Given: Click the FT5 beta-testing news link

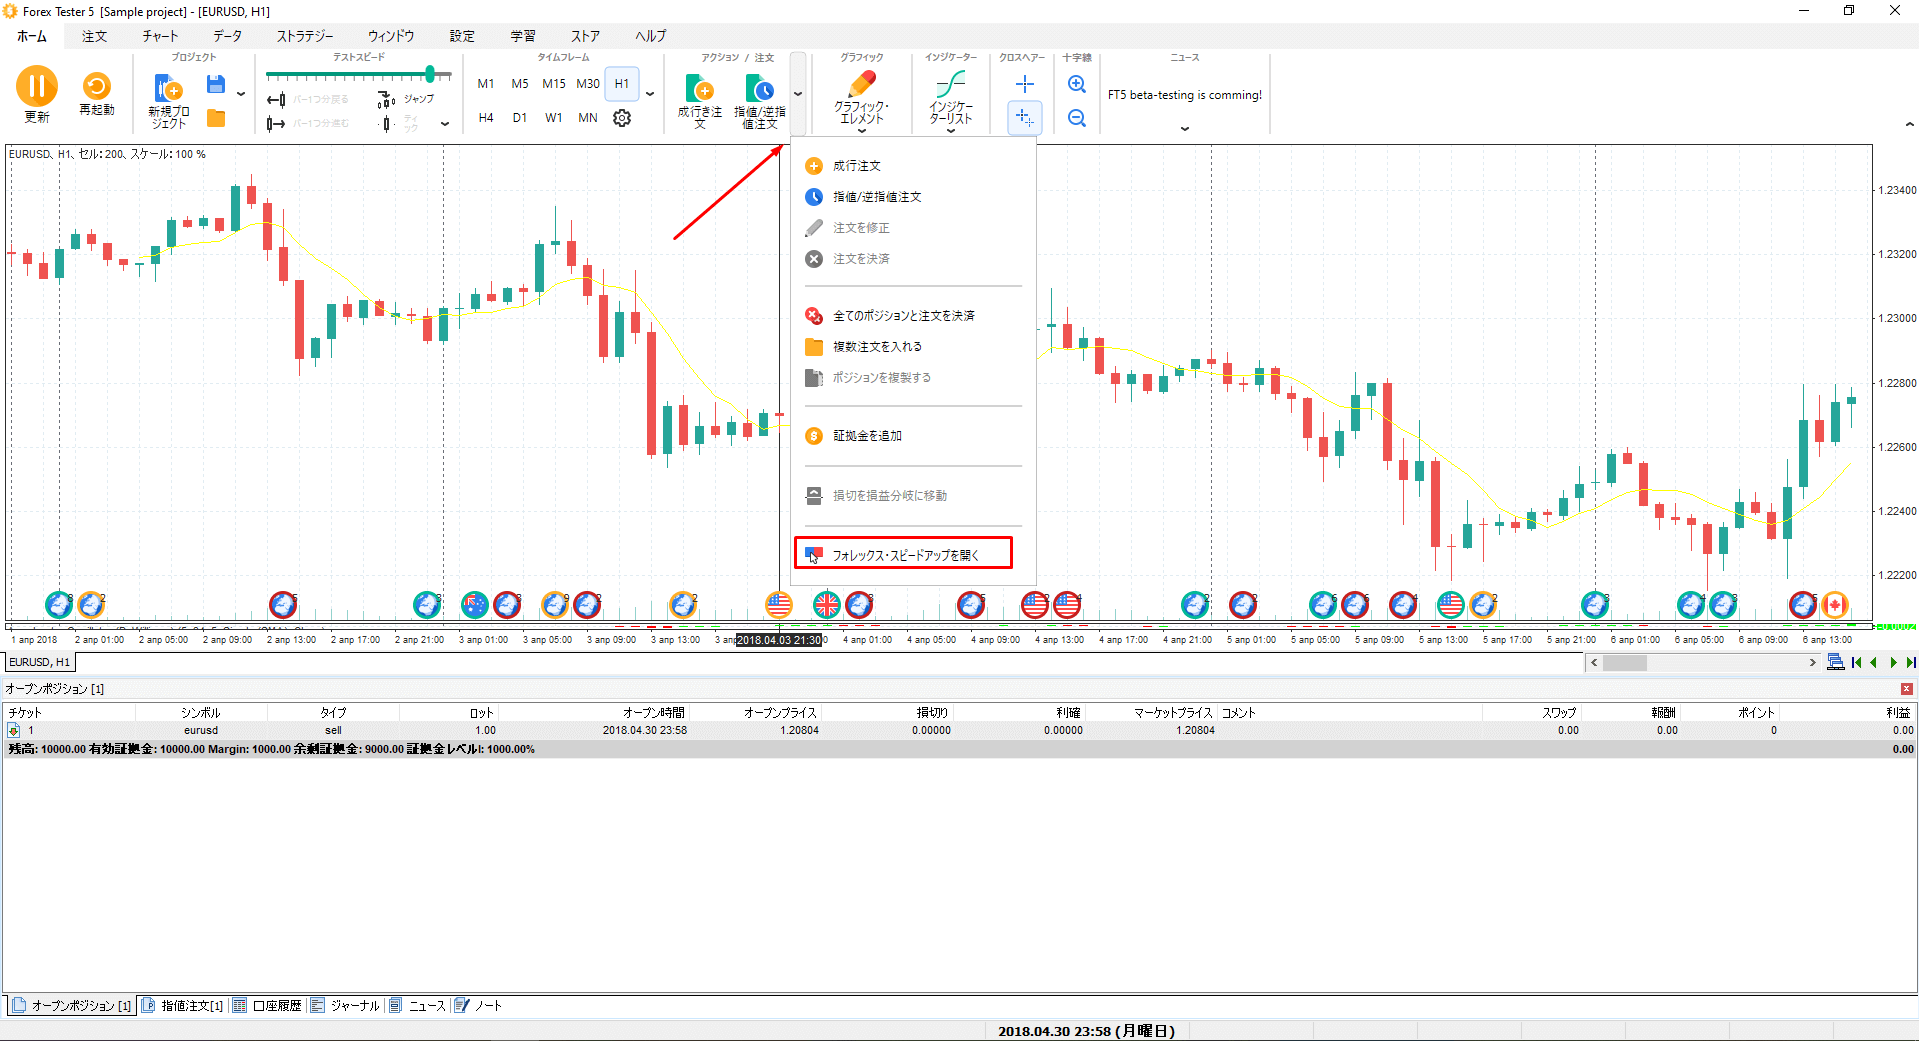Looking at the screenshot, I should [1185, 95].
